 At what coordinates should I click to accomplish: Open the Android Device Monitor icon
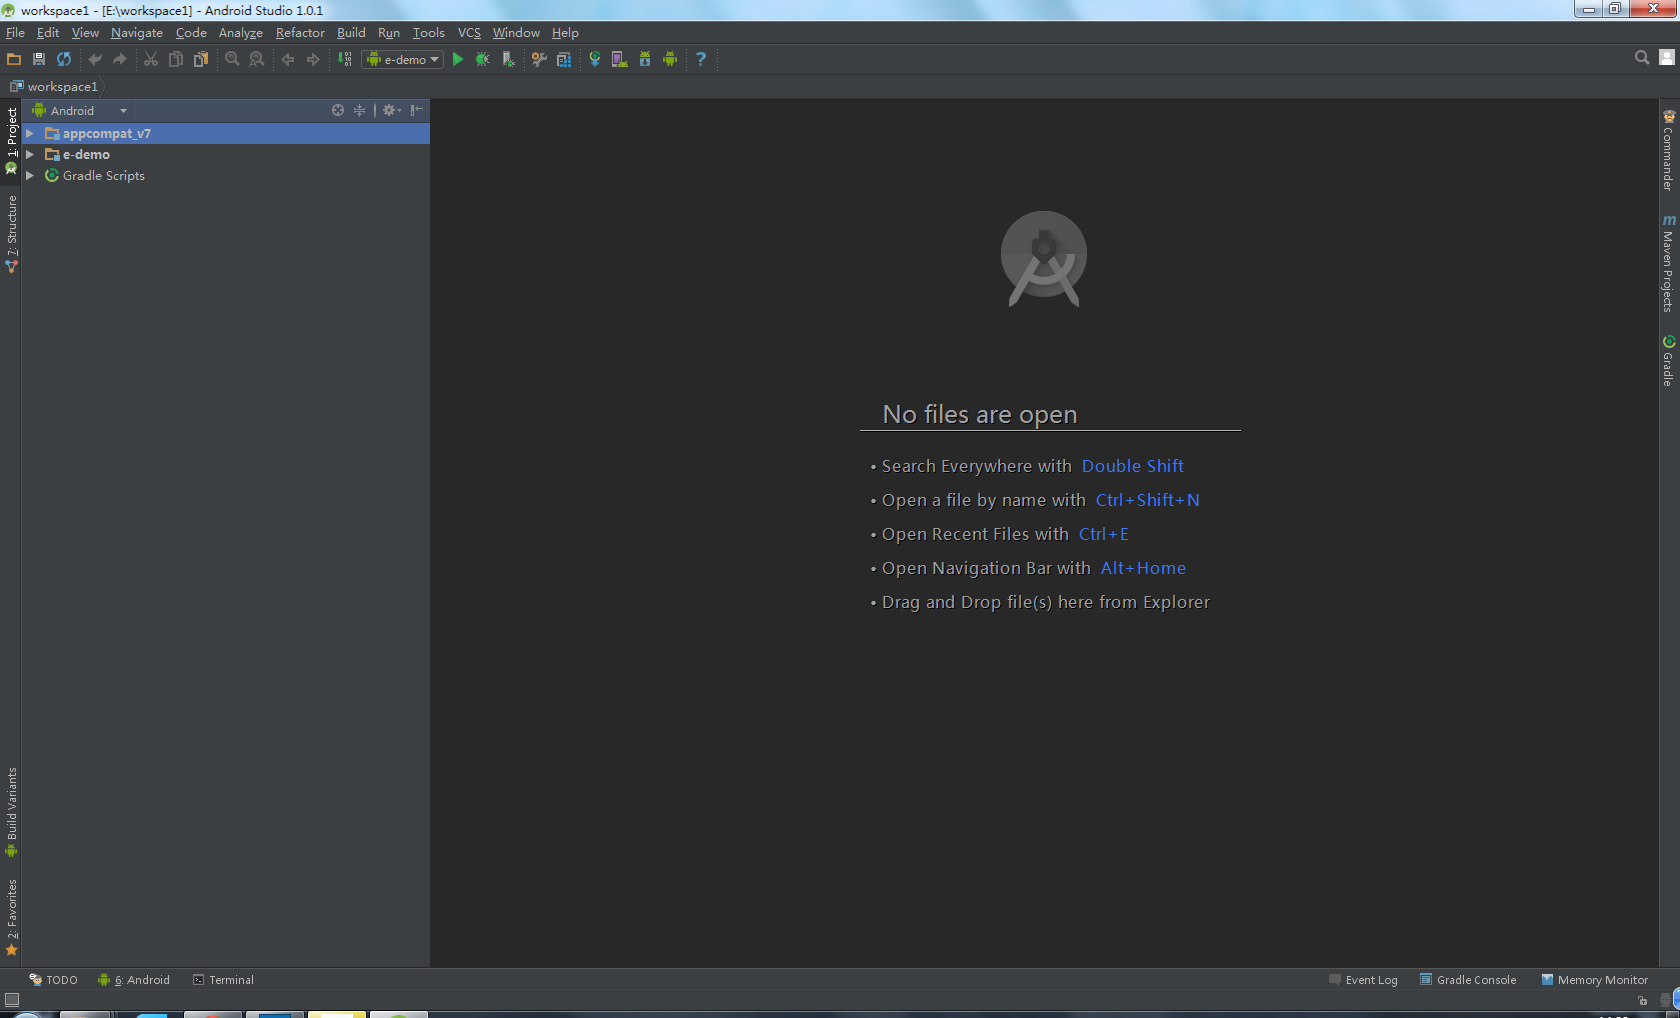click(670, 60)
